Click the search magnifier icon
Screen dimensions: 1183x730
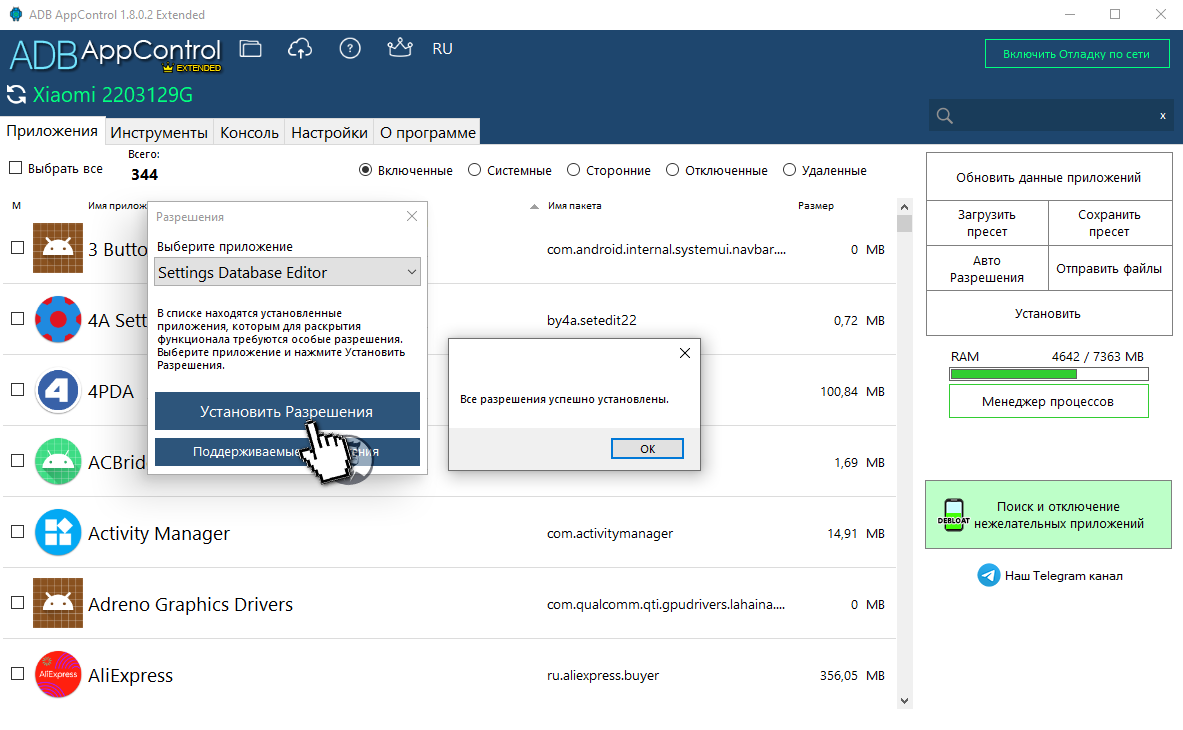click(x=945, y=116)
